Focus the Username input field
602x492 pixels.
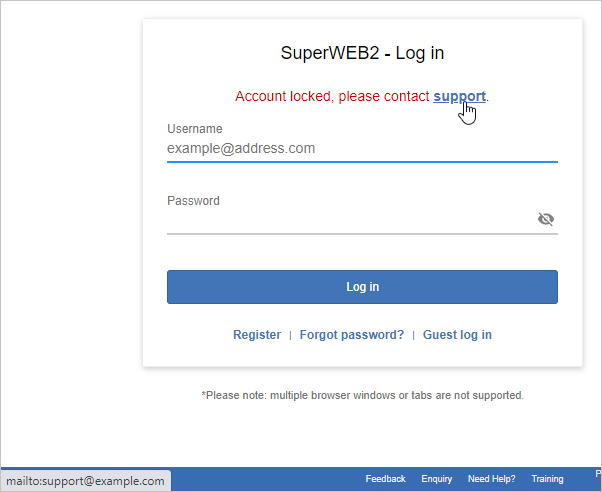point(361,149)
